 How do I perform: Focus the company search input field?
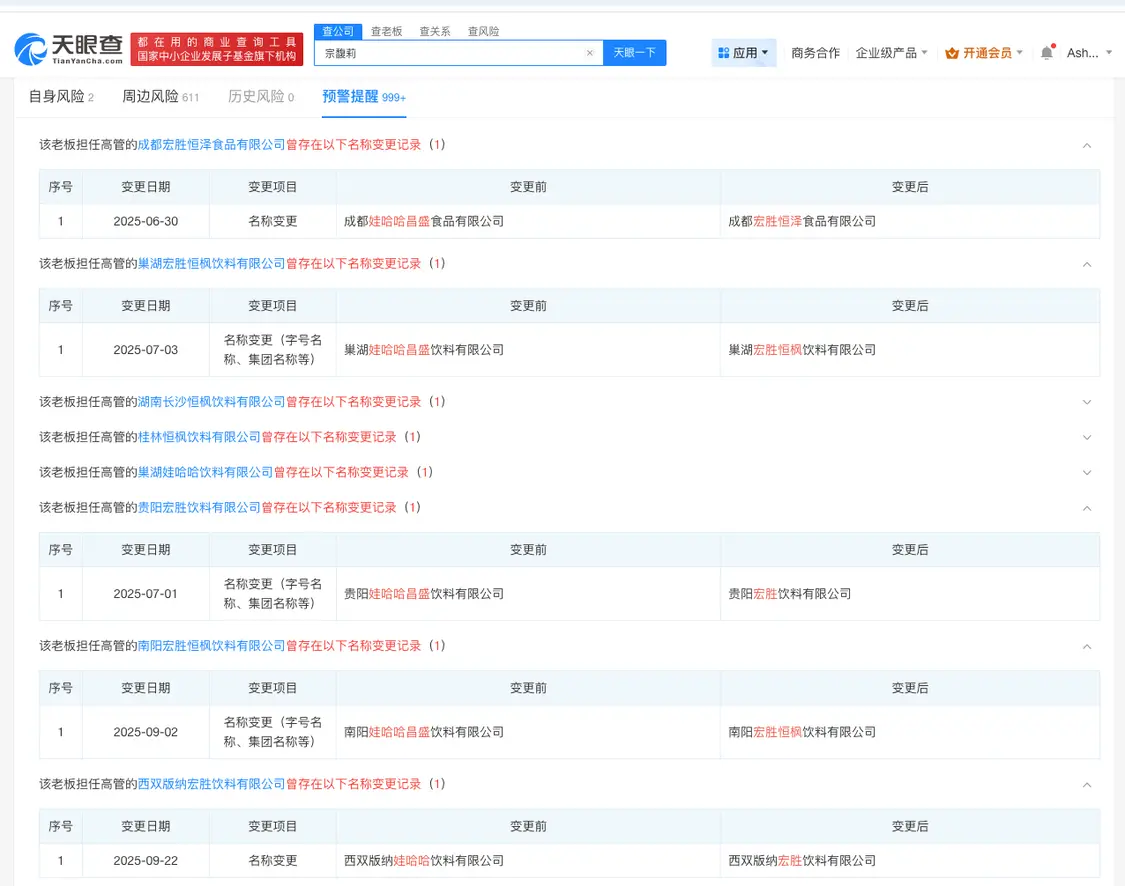[x=451, y=53]
